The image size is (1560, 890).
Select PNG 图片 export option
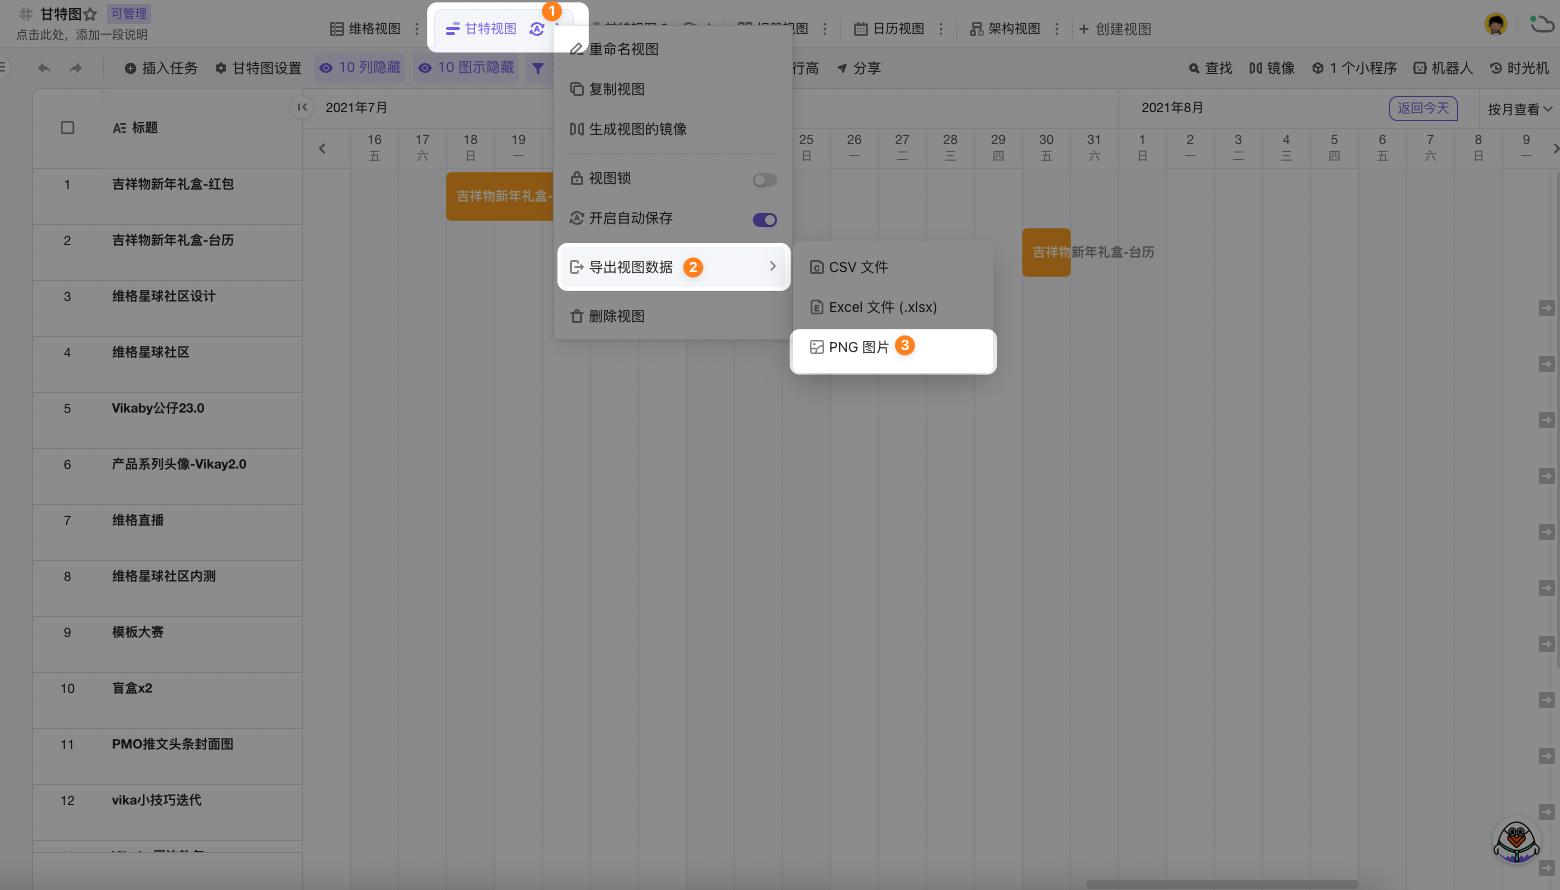tap(858, 347)
